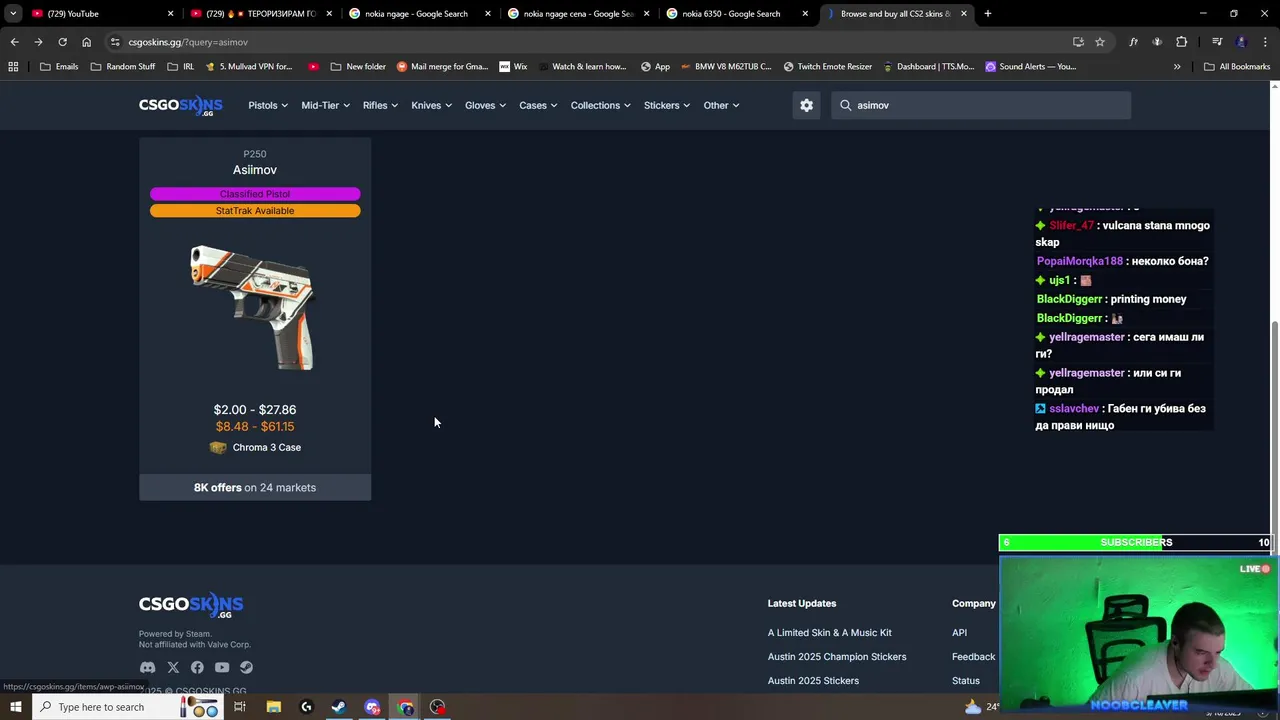Open A Limited Skin & A Music Kit update
The height and width of the screenshot is (720, 1280).
click(830, 633)
